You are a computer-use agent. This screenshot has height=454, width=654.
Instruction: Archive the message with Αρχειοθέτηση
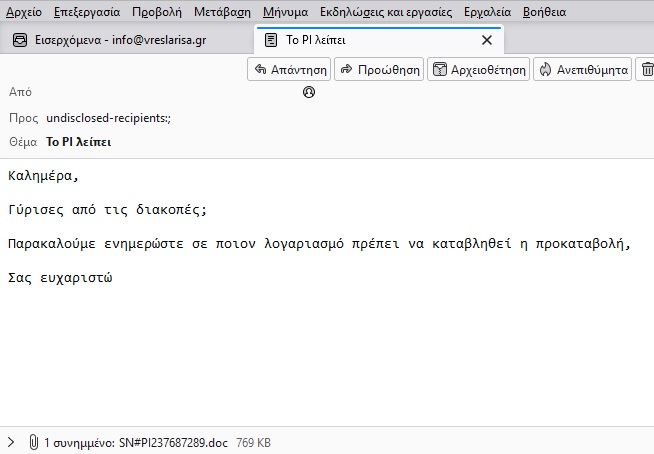(x=479, y=70)
